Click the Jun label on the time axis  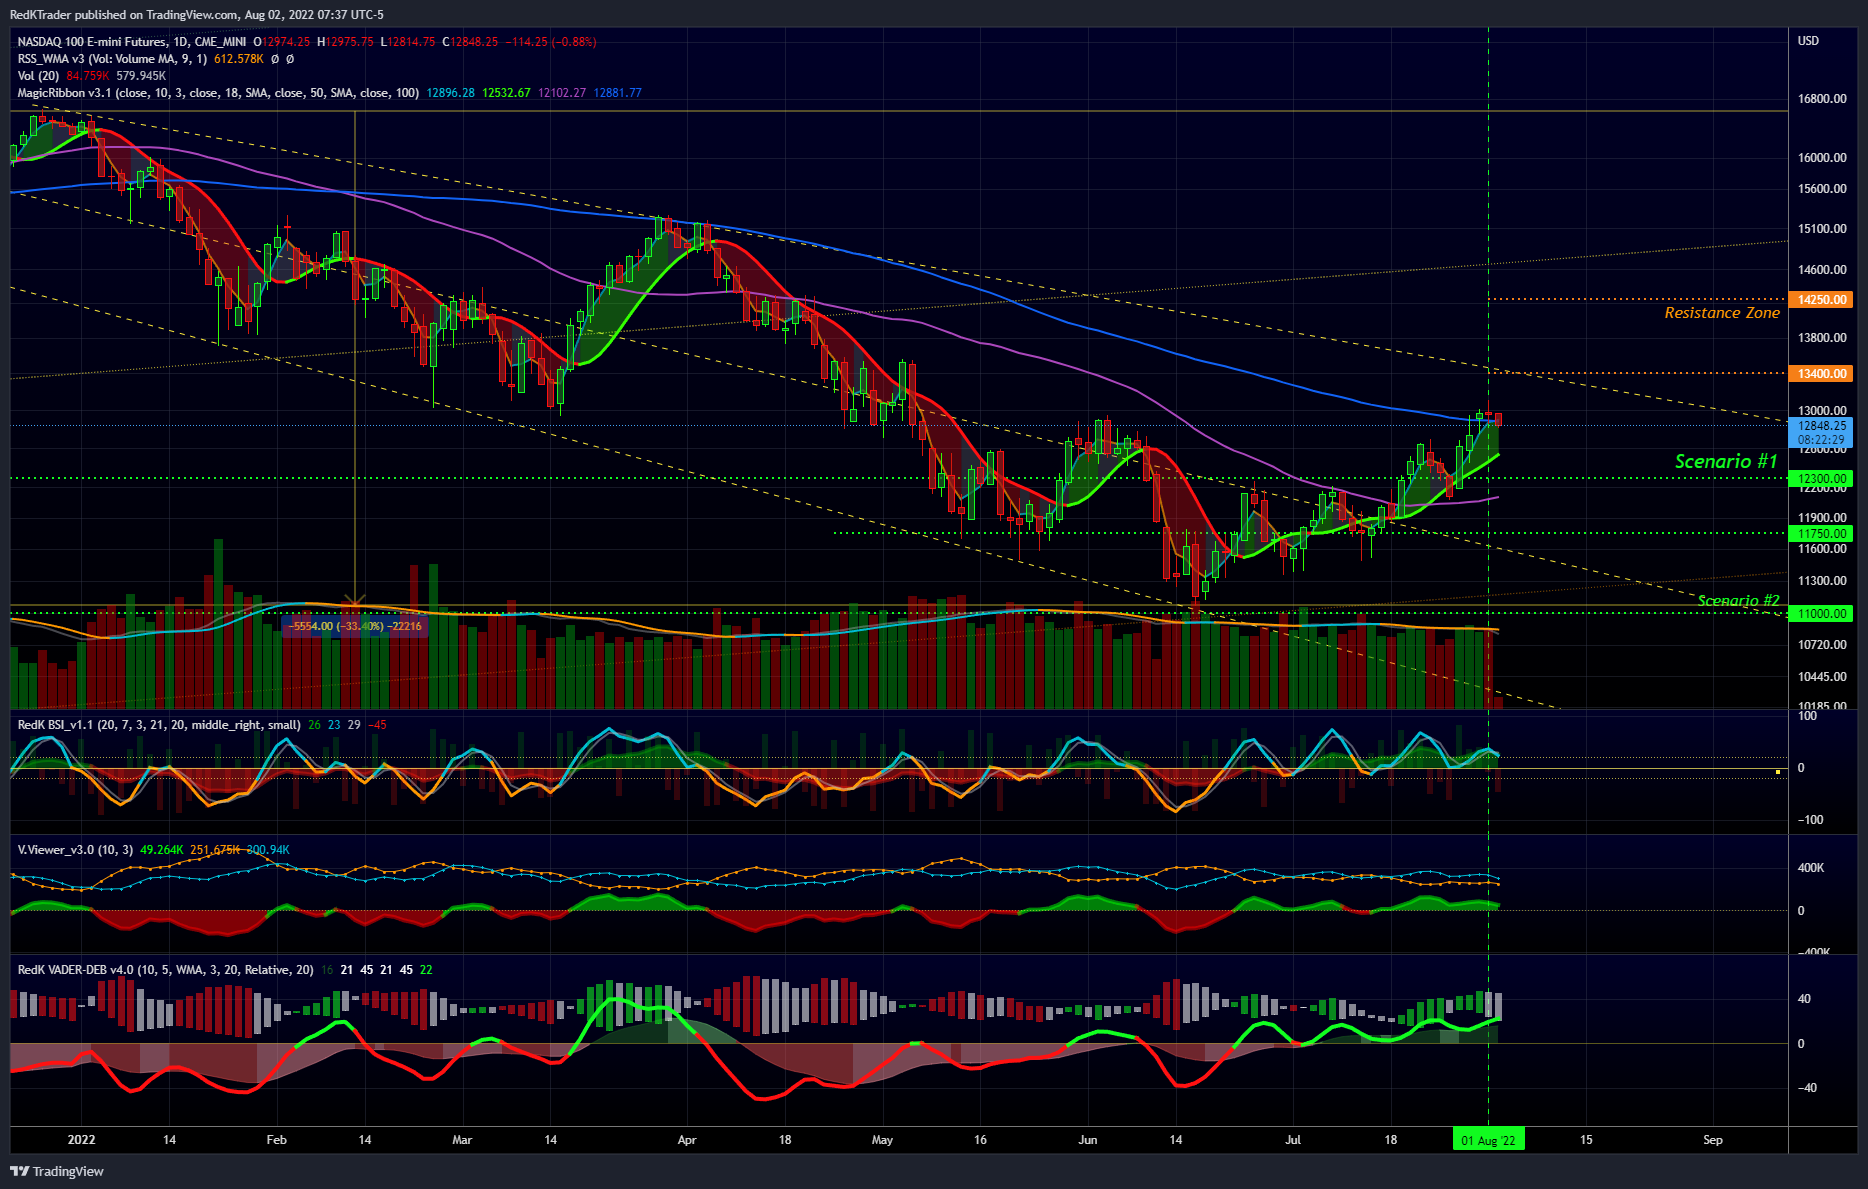click(1088, 1140)
